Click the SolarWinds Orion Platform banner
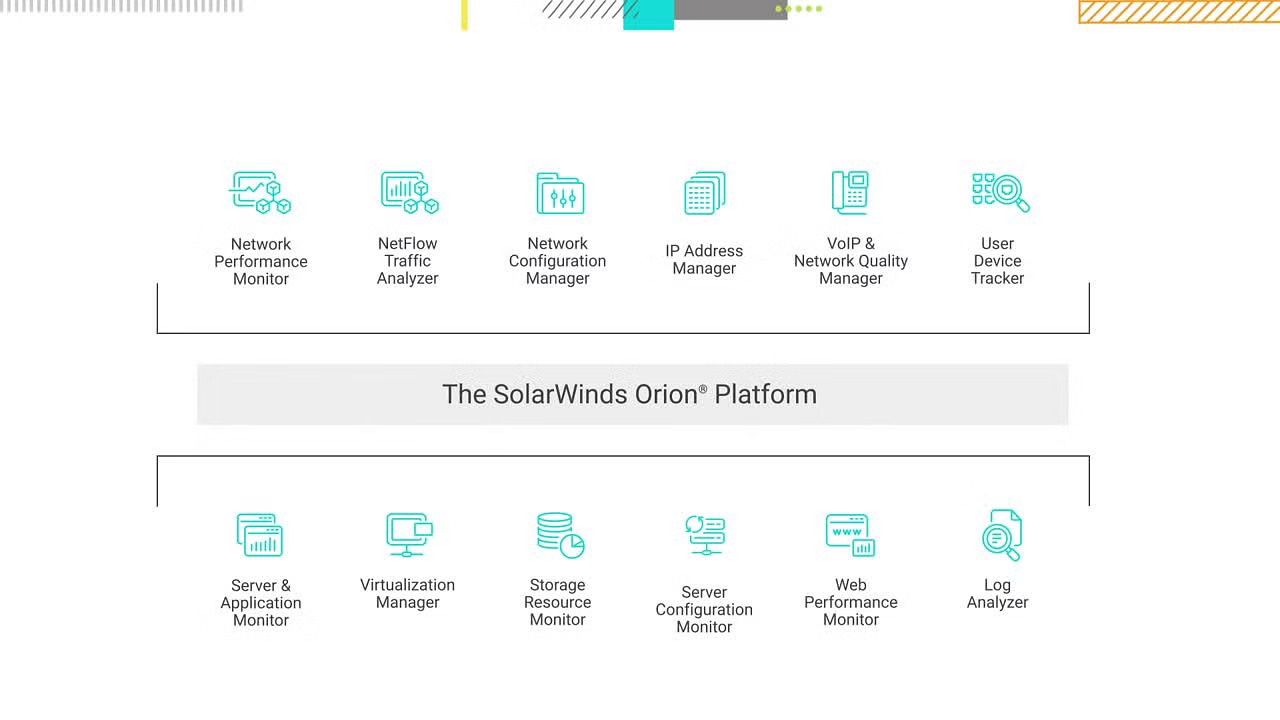Screen dimensions: 1280x720 (632, 394)
